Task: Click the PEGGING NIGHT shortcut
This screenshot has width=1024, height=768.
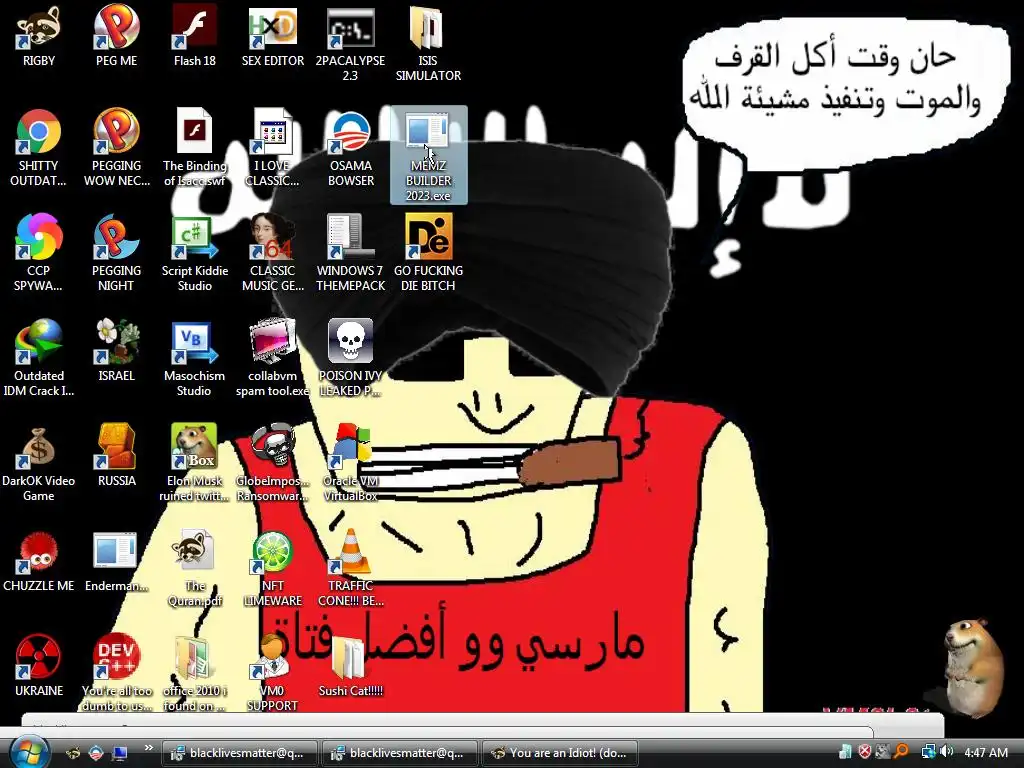Action: coord(116,253)
